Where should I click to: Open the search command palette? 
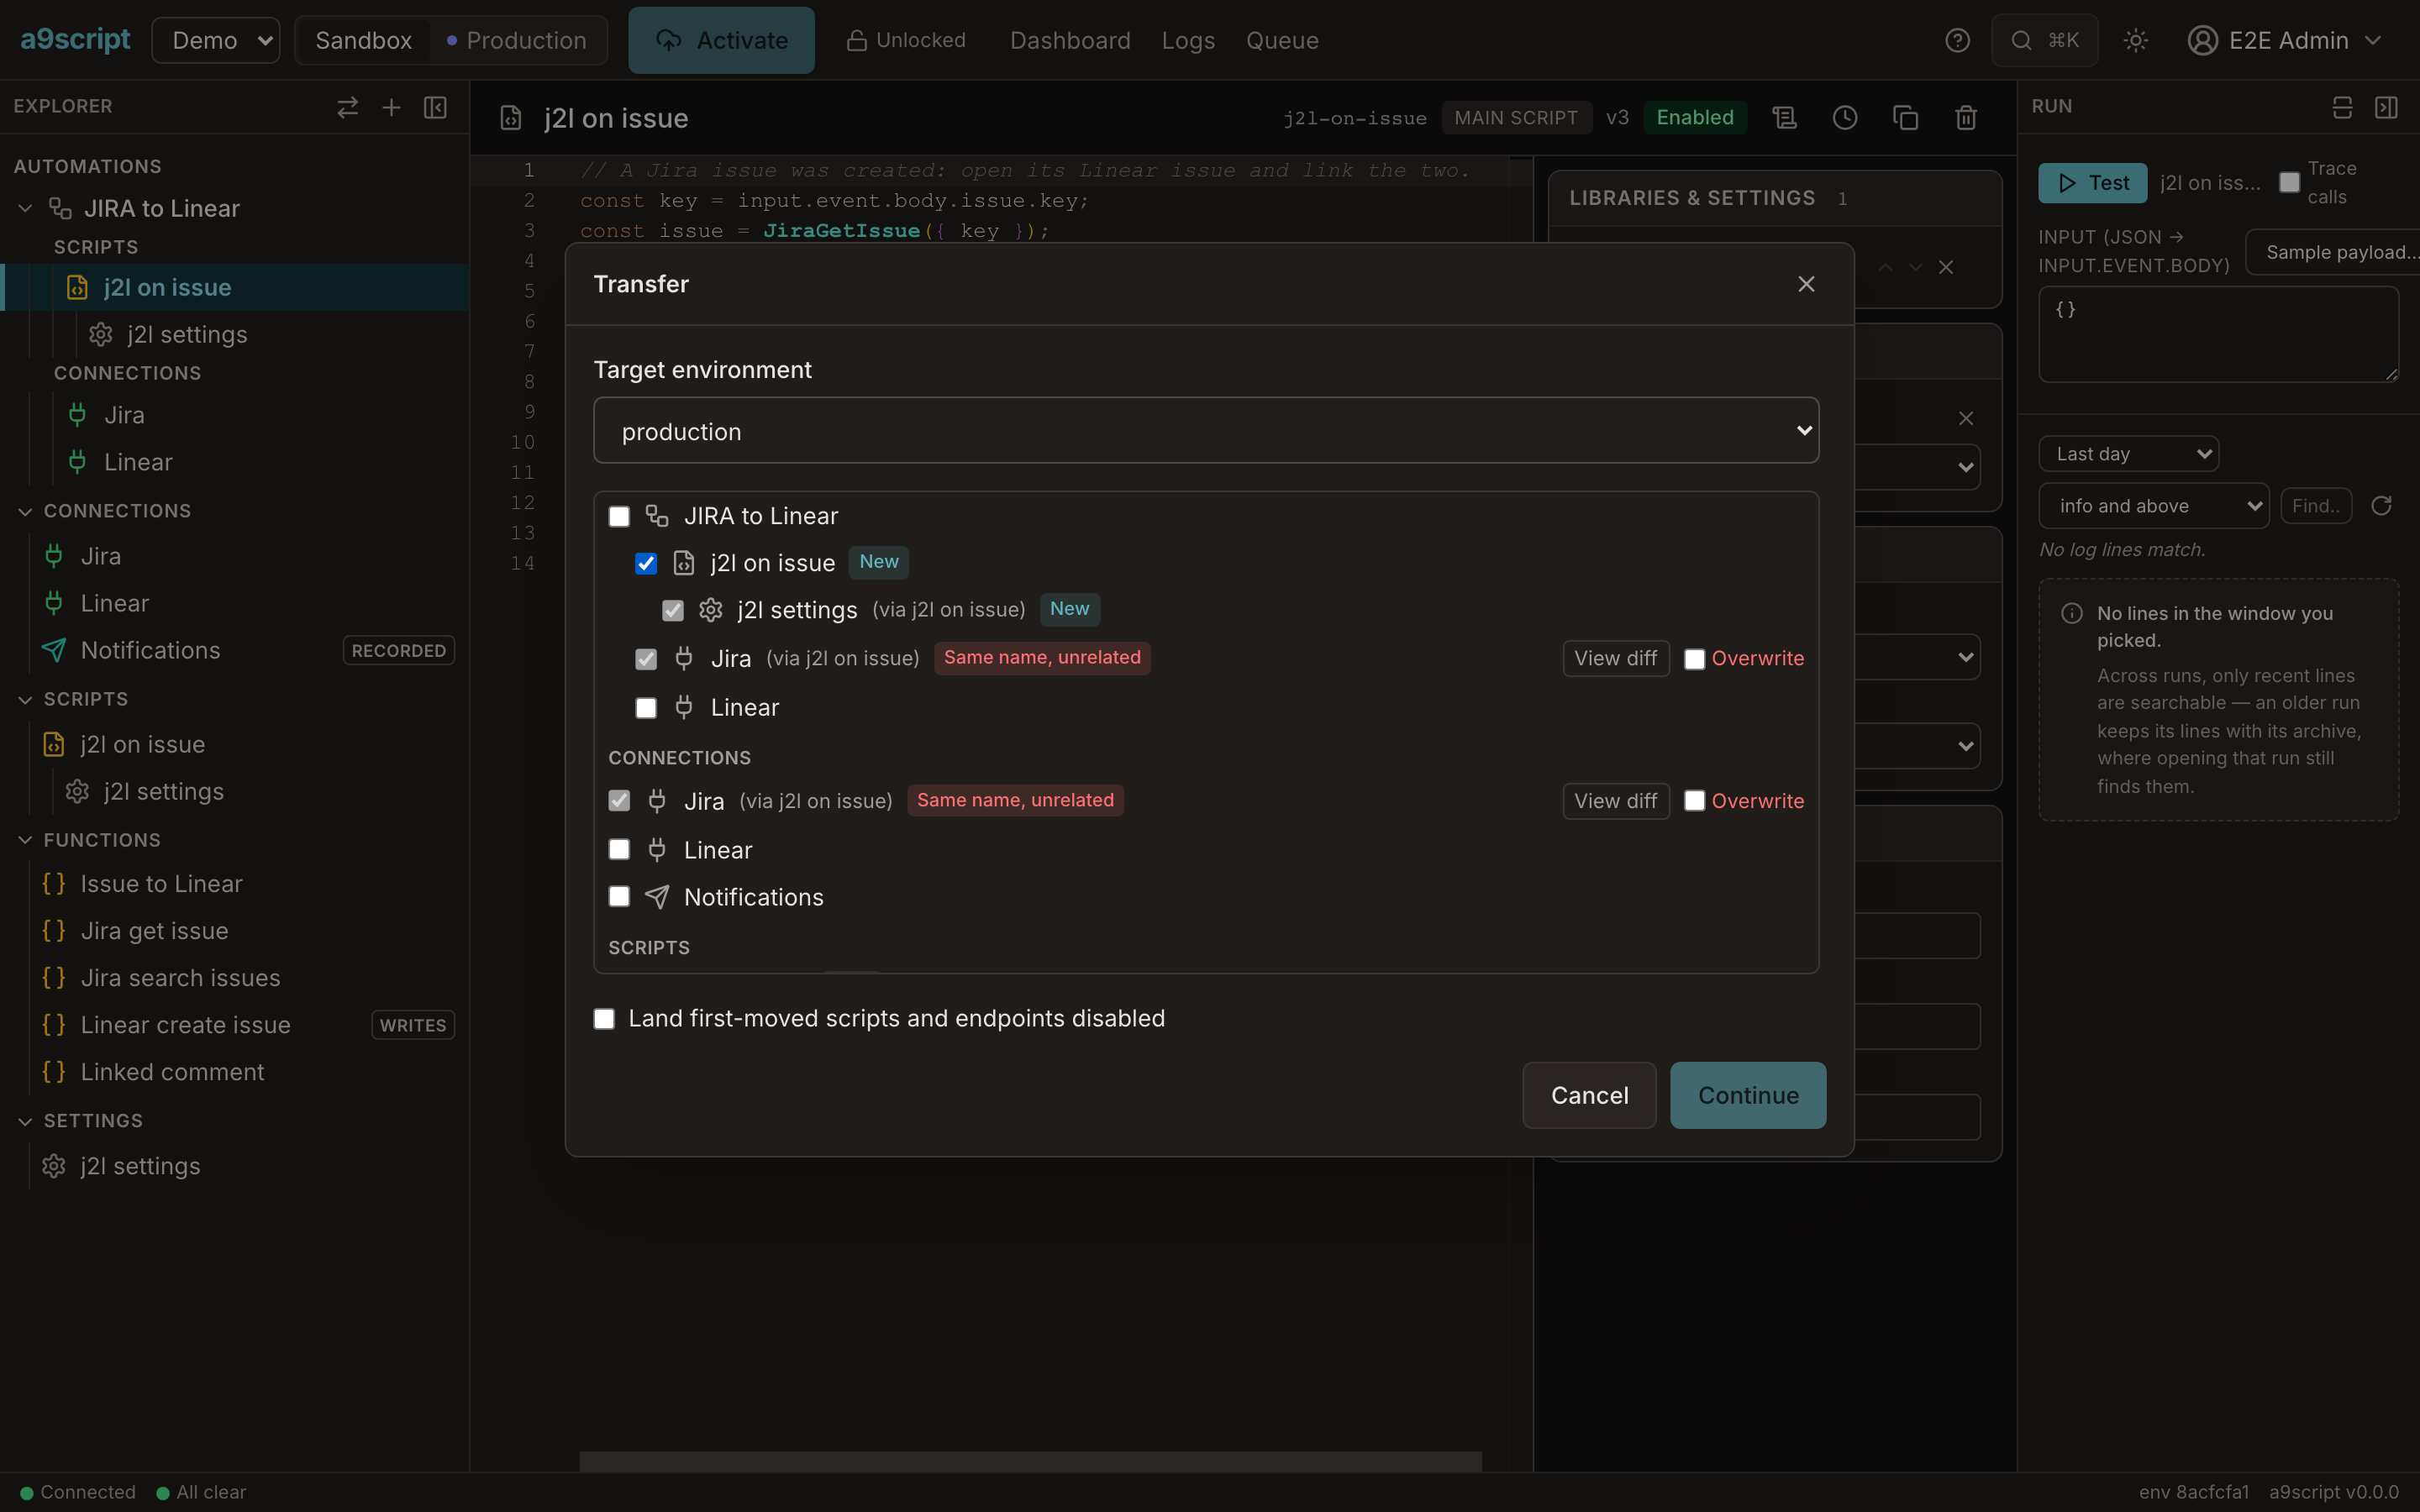(2044, 40)
